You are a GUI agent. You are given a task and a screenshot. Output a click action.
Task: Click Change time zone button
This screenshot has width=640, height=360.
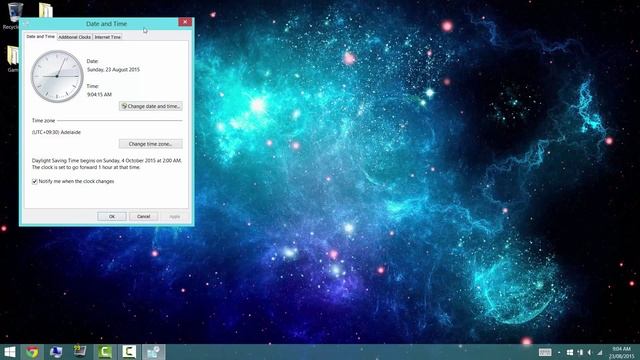[x=151, y=144]
